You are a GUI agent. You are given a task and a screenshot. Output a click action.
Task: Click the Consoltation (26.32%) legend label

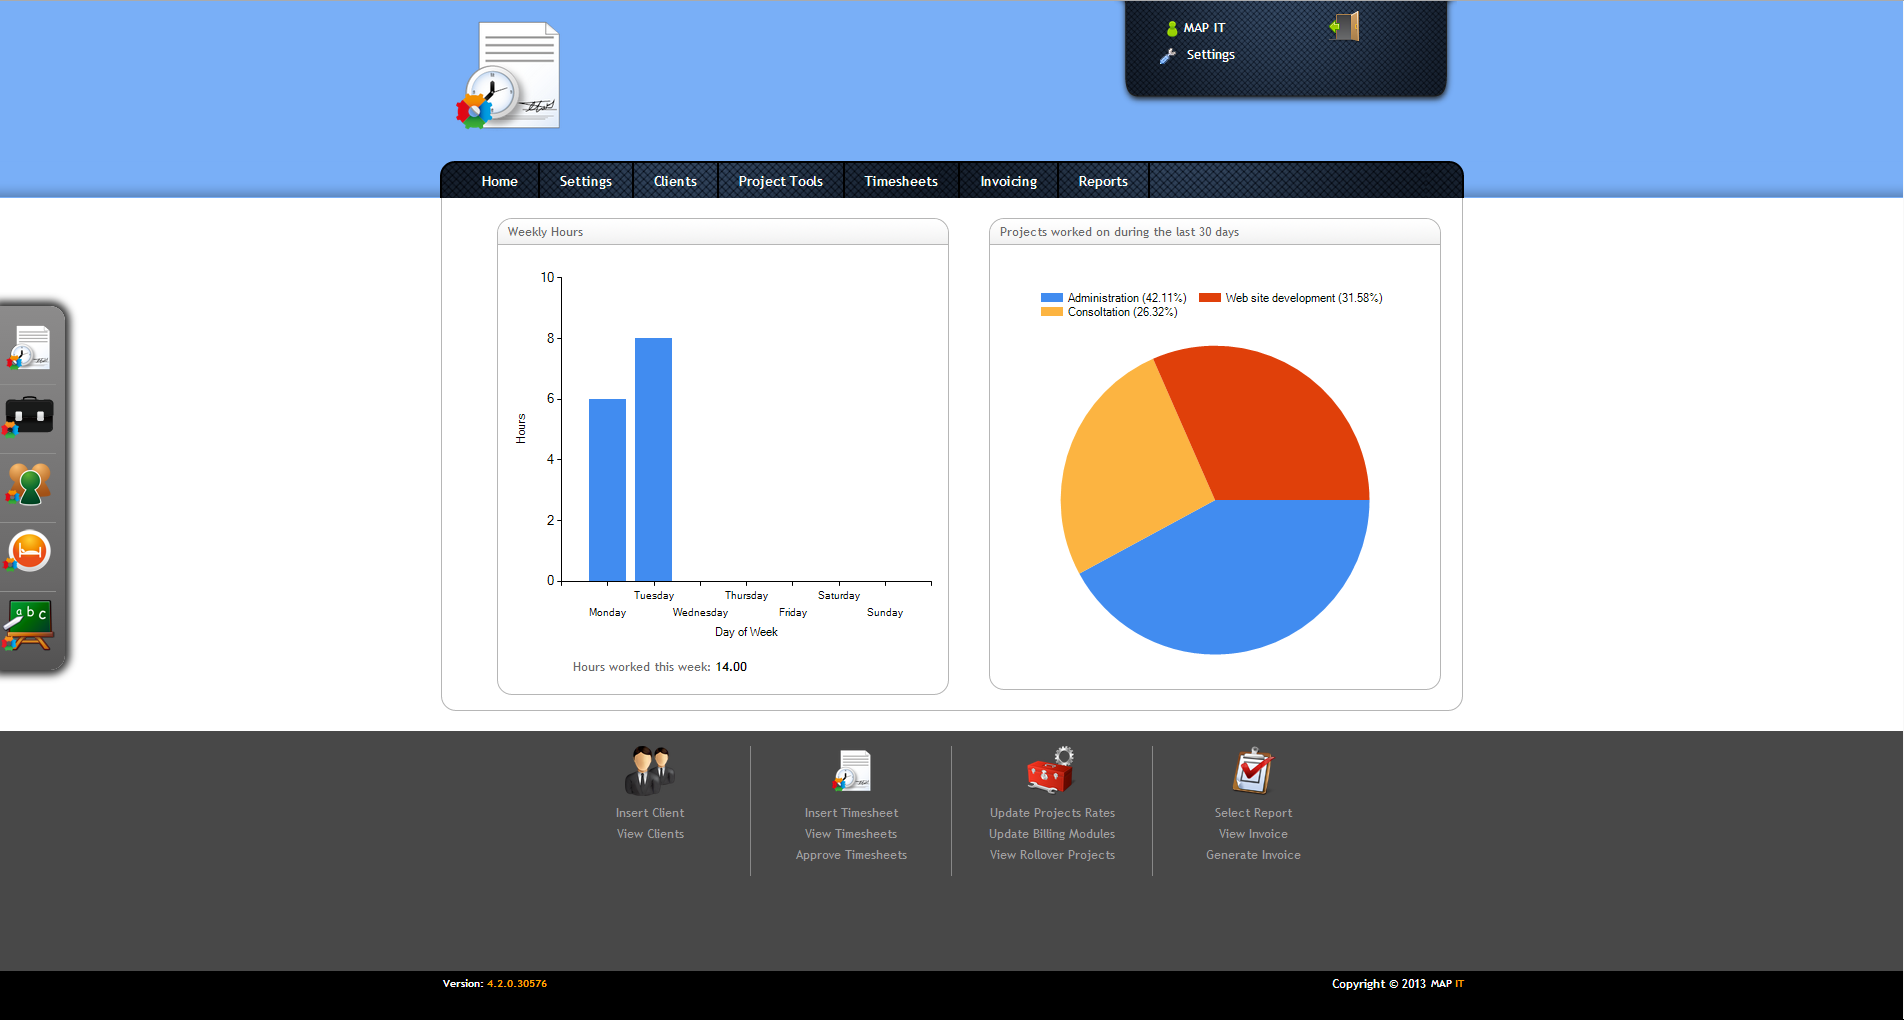[1122, 312]
